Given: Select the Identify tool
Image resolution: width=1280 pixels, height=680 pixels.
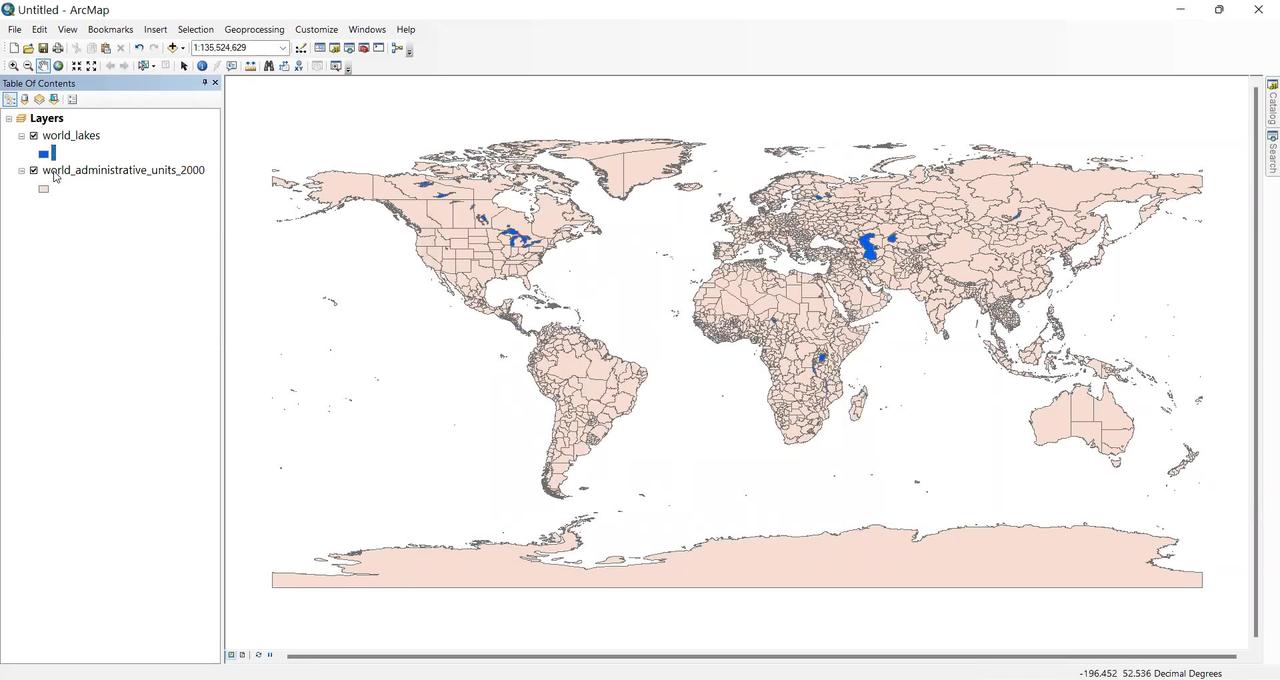Looking at the screenshot, I should coord(201,65).
